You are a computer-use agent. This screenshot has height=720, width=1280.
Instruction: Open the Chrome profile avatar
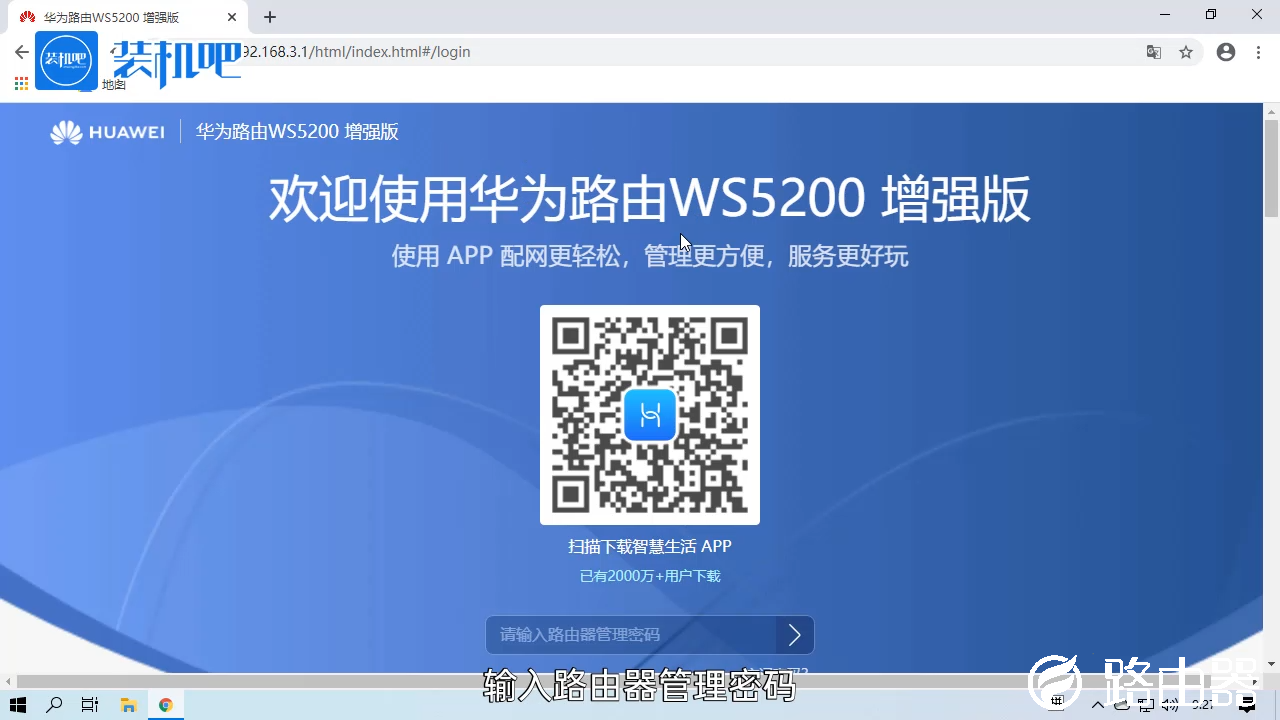pos(1226,52)
